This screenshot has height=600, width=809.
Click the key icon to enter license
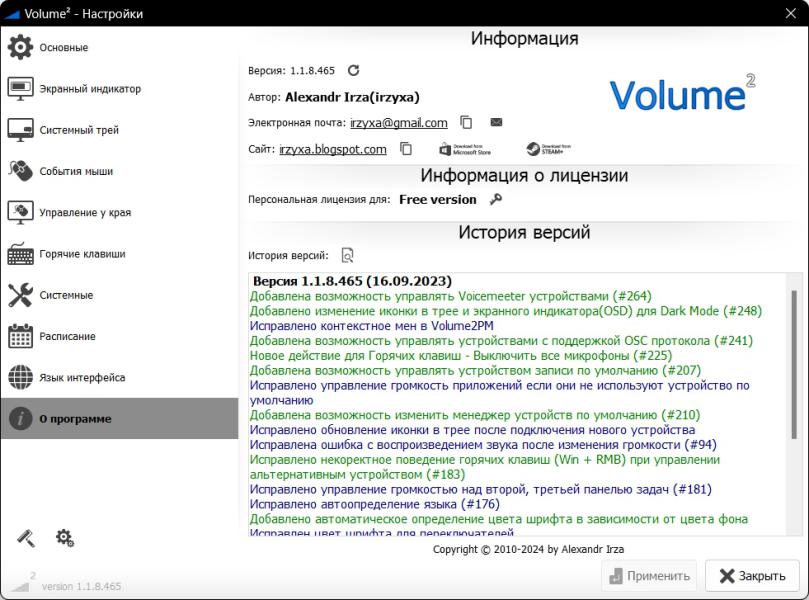[495, 199]
